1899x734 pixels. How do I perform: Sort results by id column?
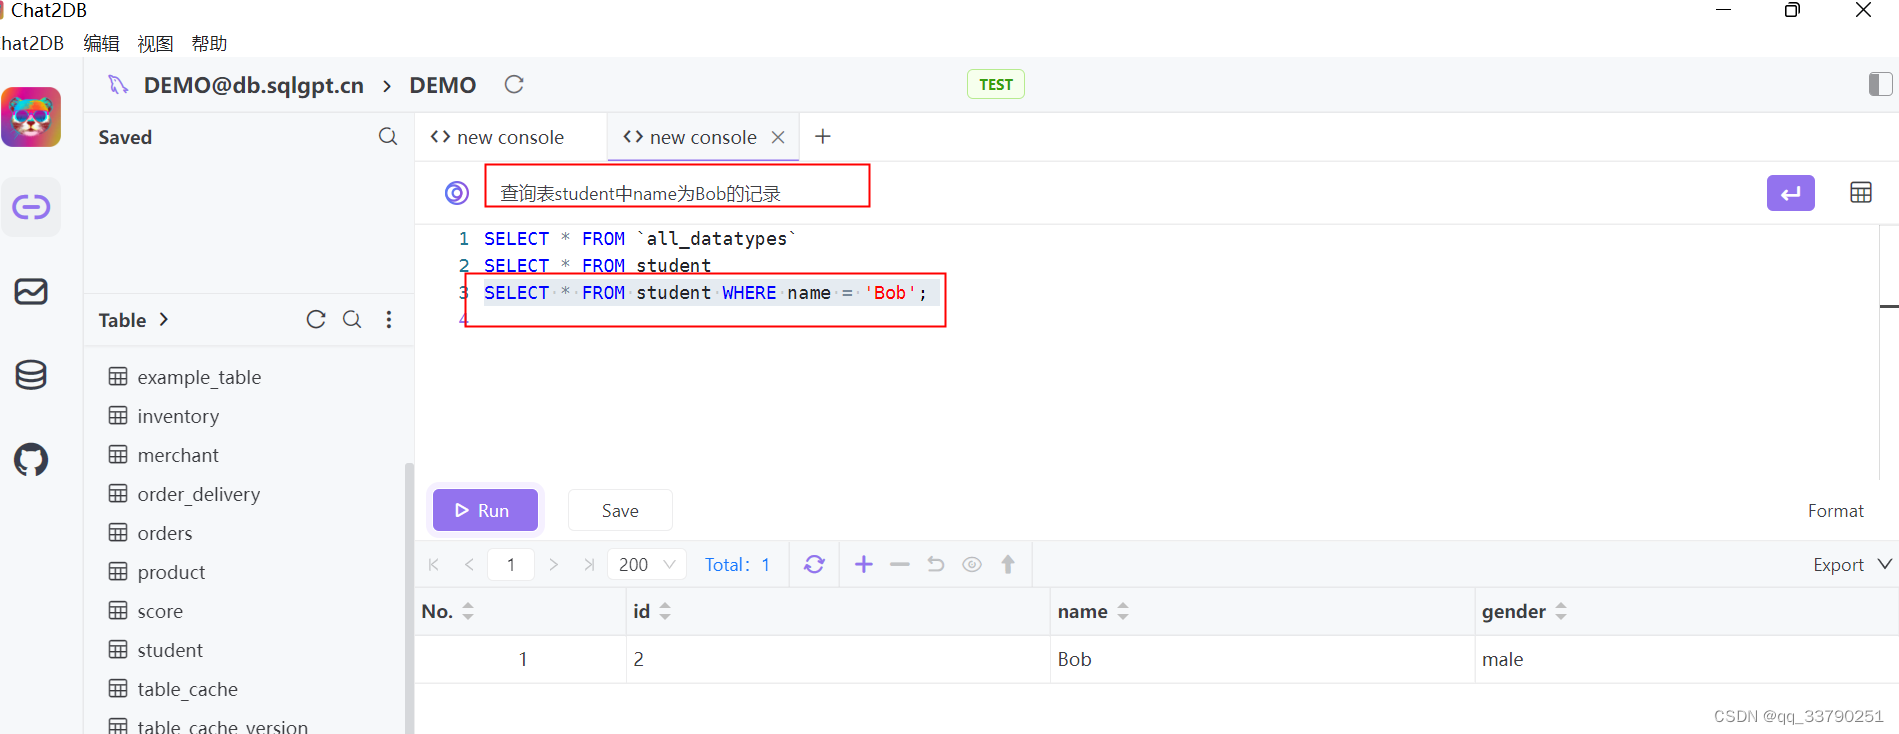[665, 611]
